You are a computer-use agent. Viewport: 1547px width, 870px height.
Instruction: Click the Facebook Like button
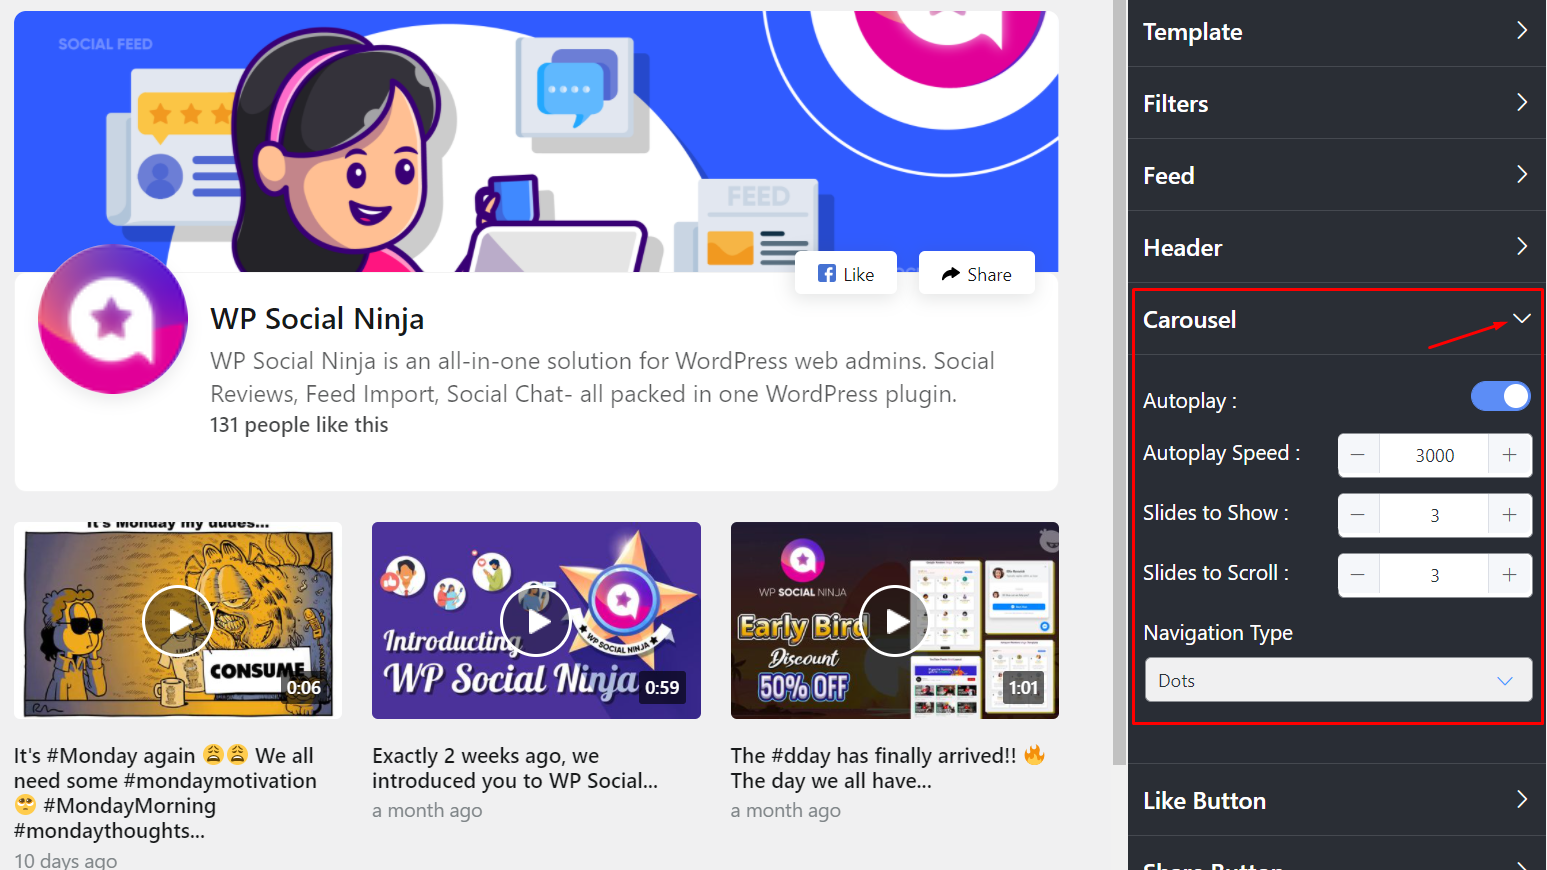pos(846,274)
